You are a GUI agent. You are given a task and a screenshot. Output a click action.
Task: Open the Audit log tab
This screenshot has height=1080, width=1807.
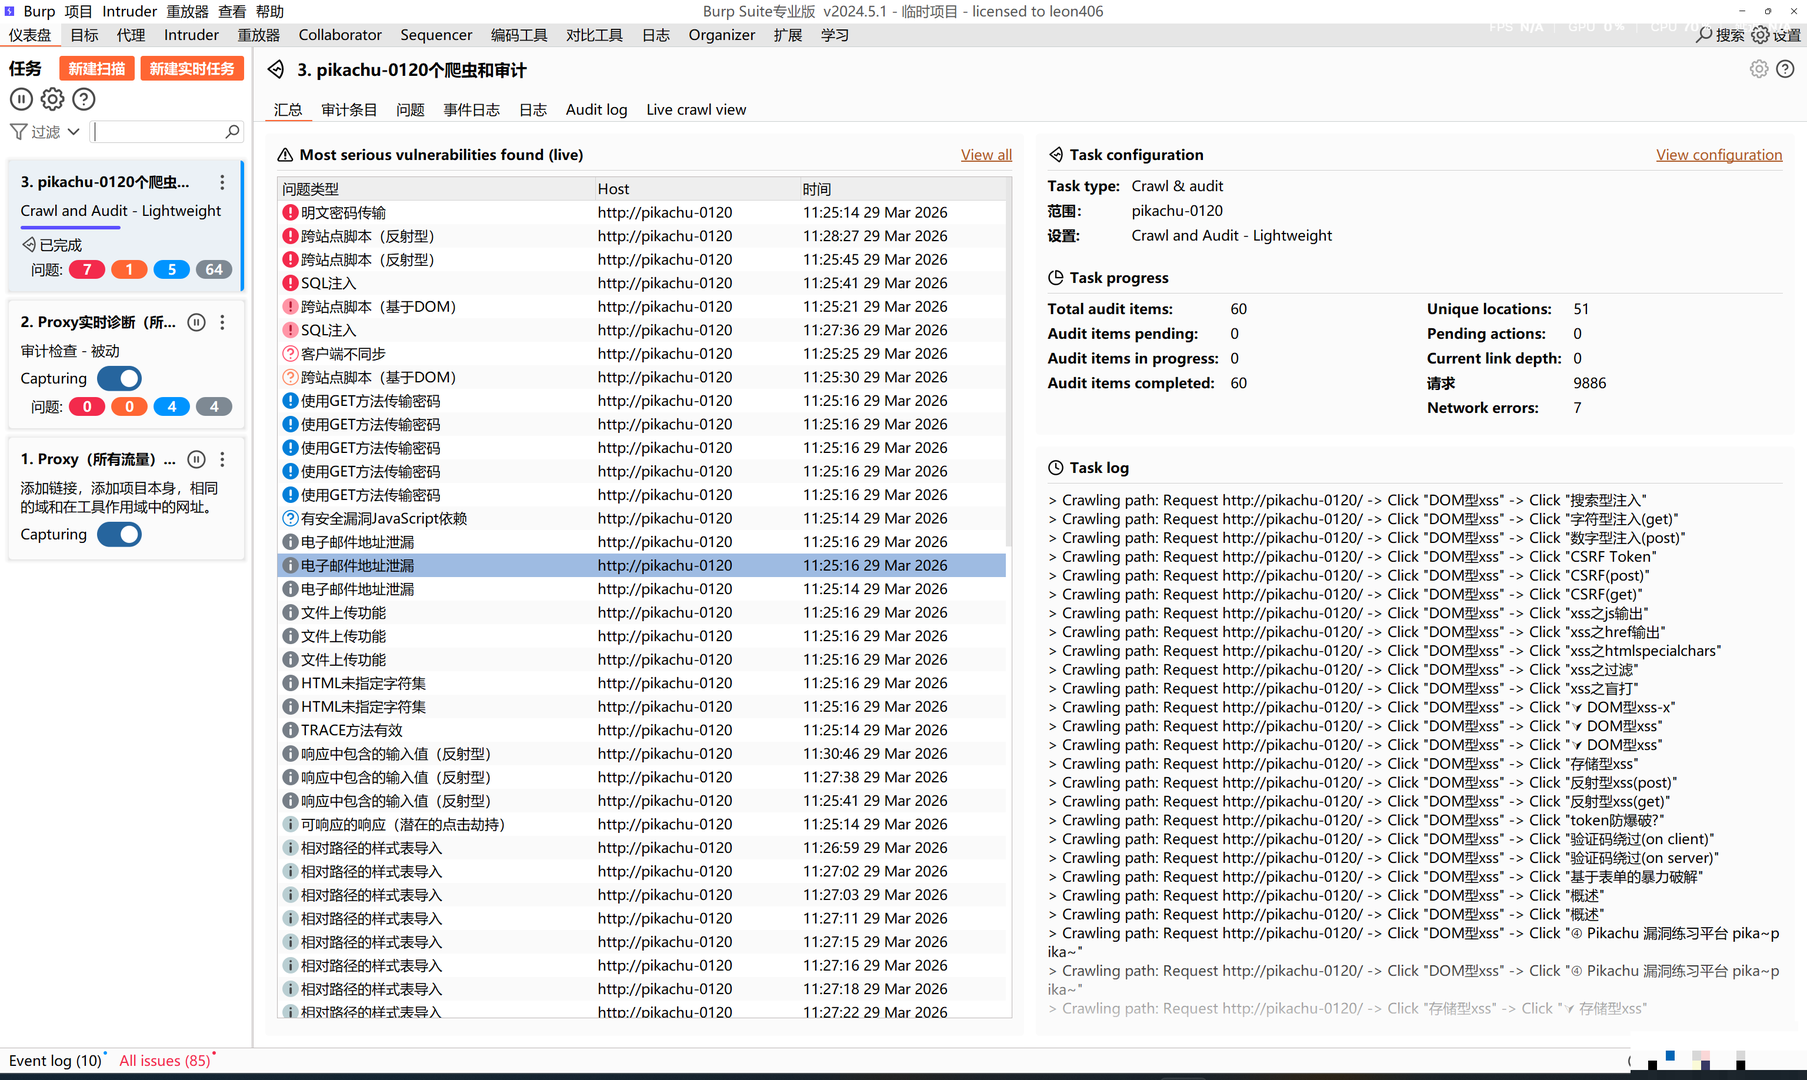coord(597,110)
